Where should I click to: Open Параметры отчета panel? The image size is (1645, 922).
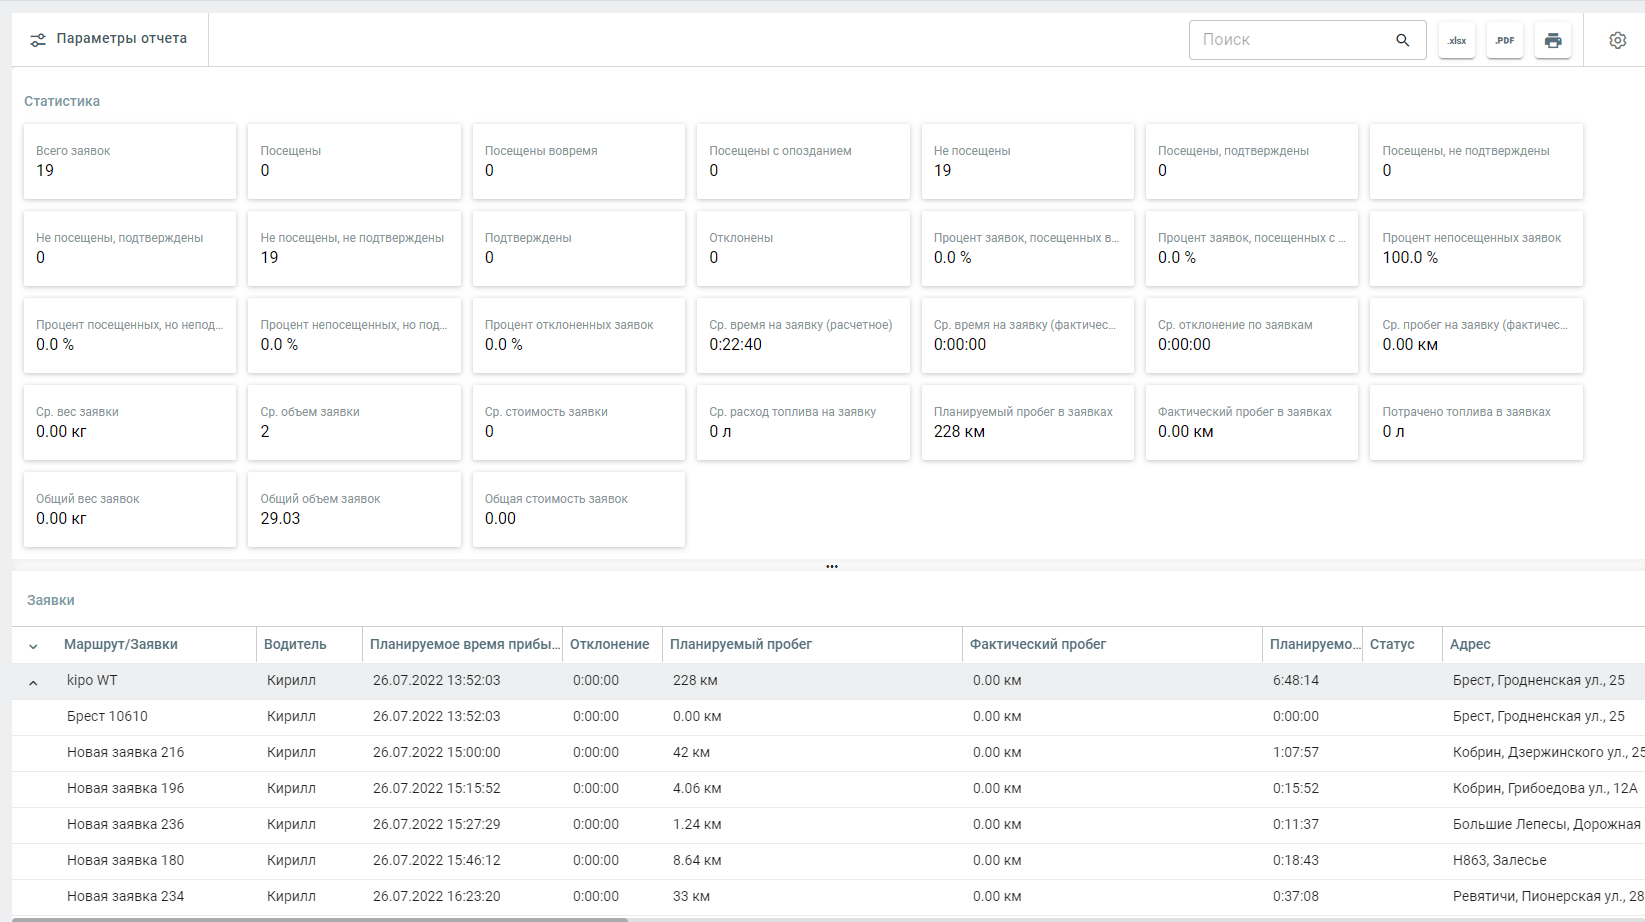(121, 39)
